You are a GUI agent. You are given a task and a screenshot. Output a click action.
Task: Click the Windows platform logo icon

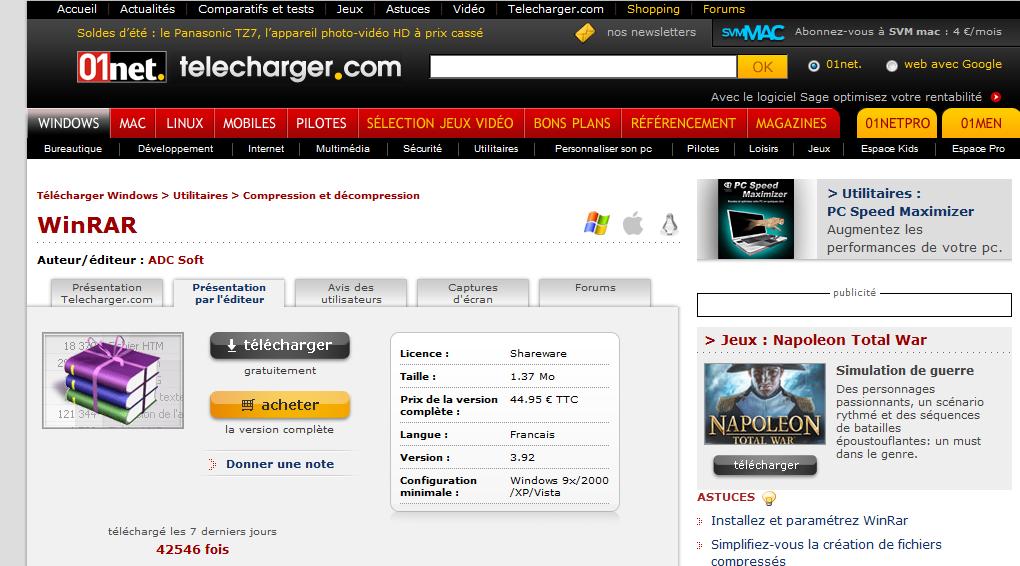(597, 223)
